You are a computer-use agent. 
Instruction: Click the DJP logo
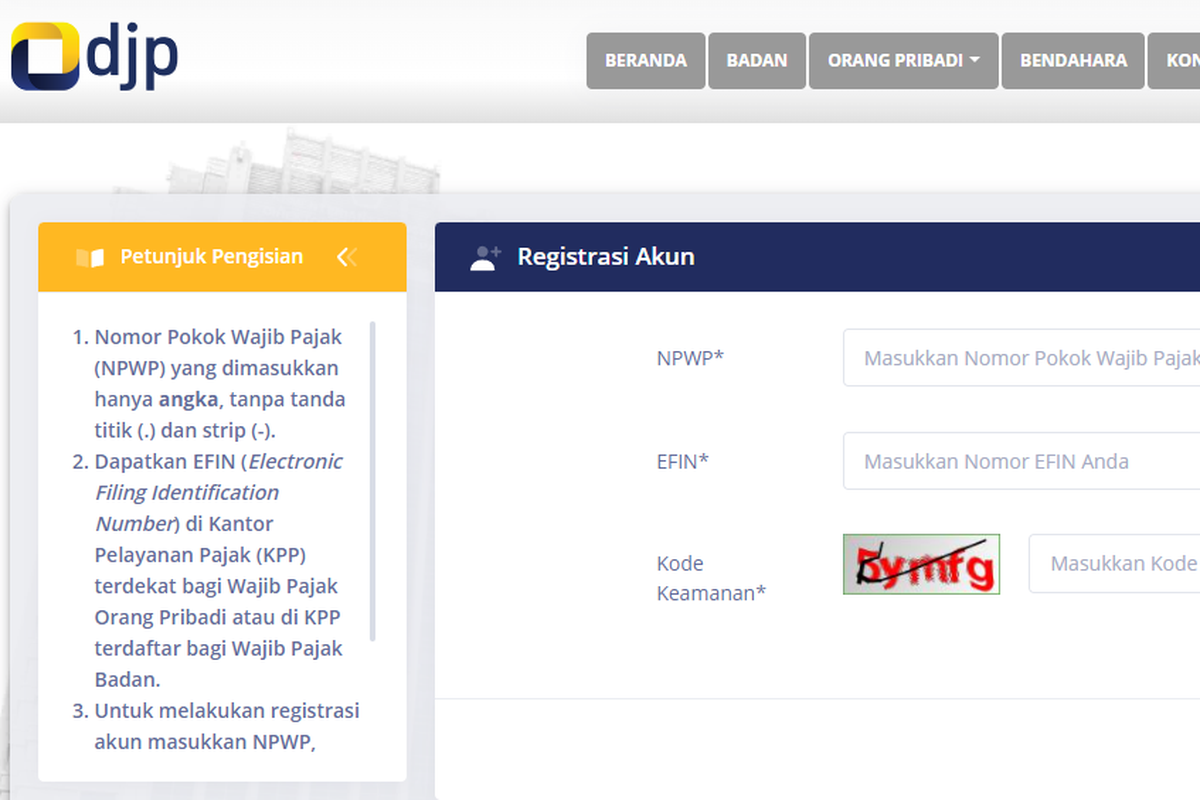coord(92,57)
